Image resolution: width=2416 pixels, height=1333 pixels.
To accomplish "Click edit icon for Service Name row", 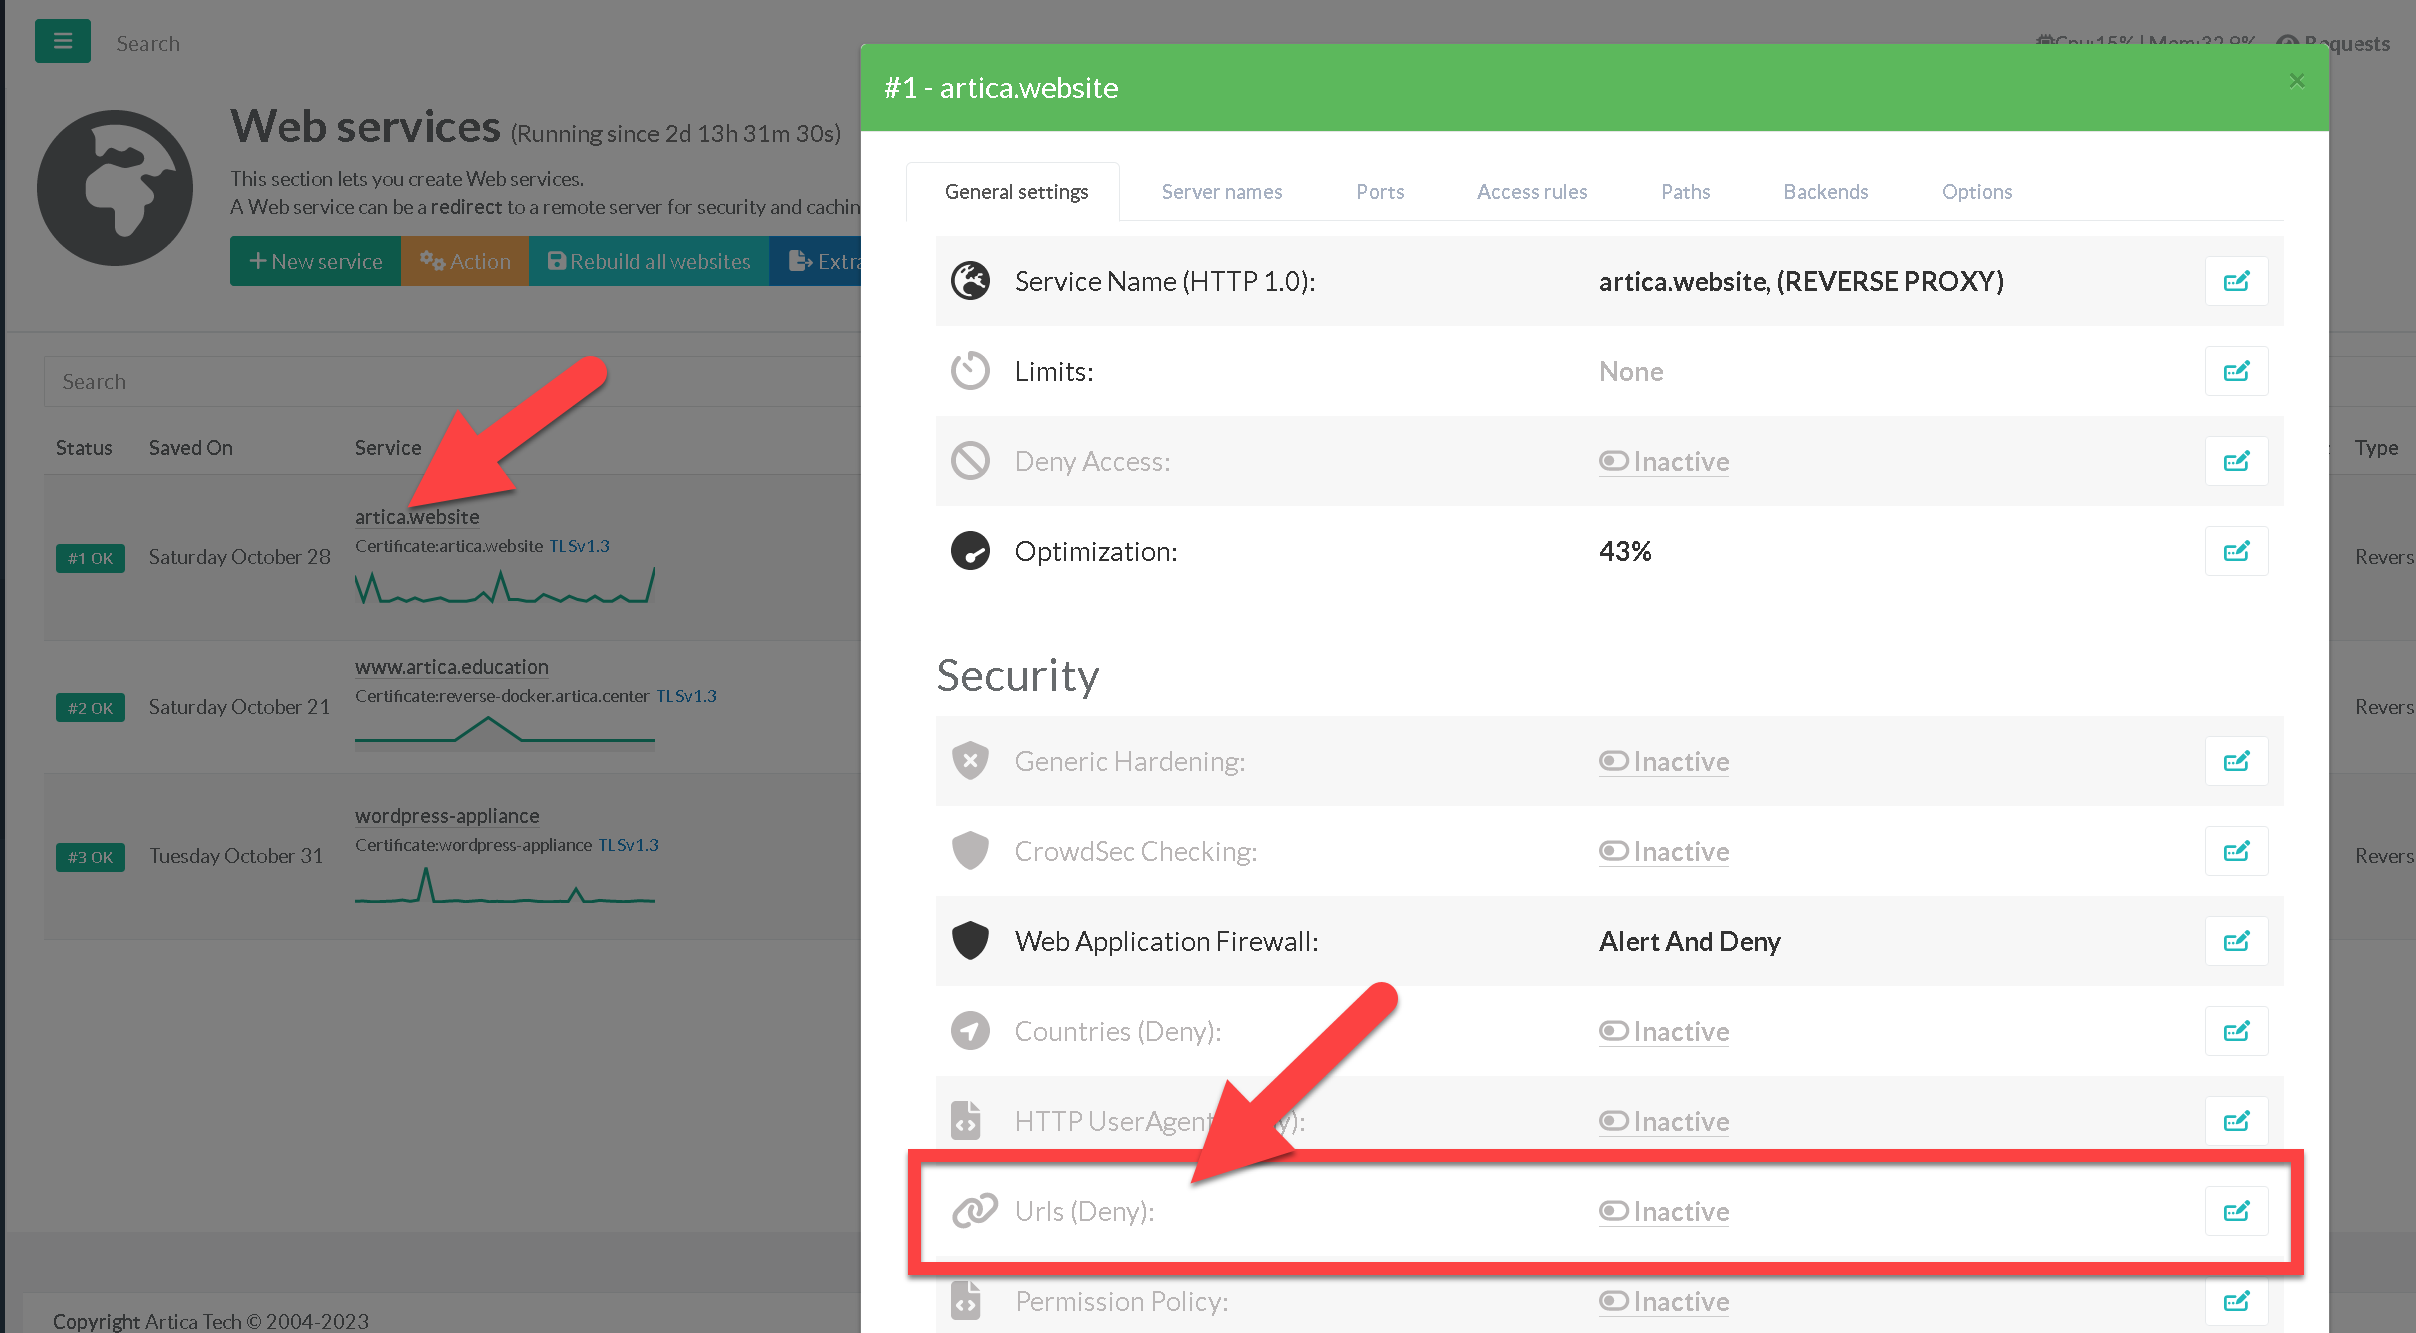I will 2236,281.
